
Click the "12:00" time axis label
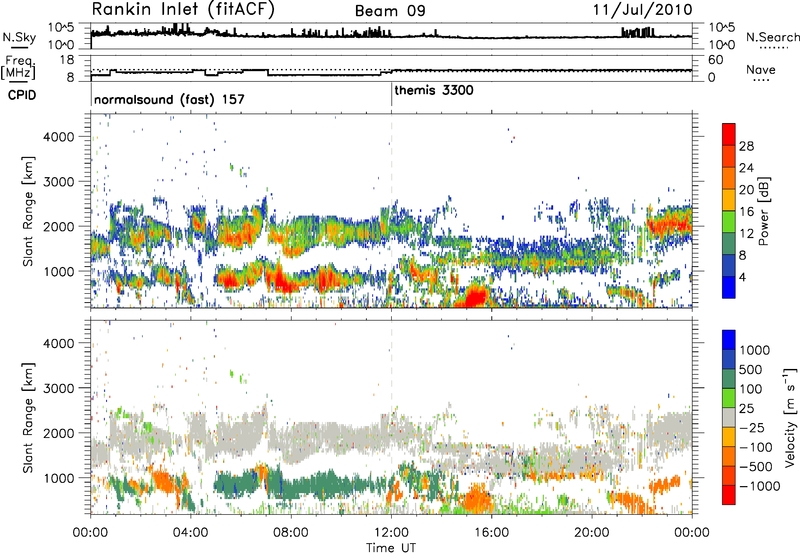click(391, 533)
